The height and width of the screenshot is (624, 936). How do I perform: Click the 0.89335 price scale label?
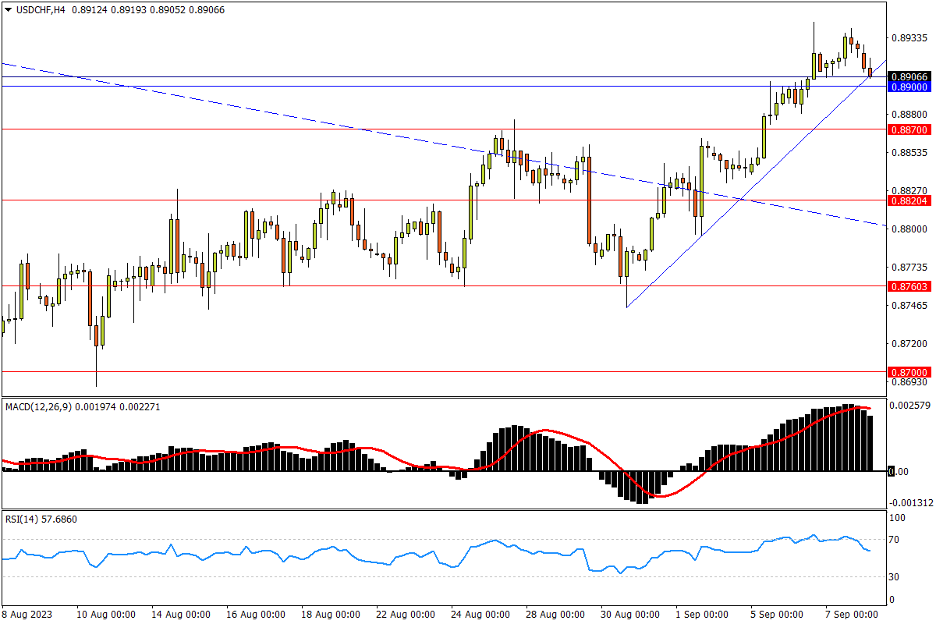(910, 38)
